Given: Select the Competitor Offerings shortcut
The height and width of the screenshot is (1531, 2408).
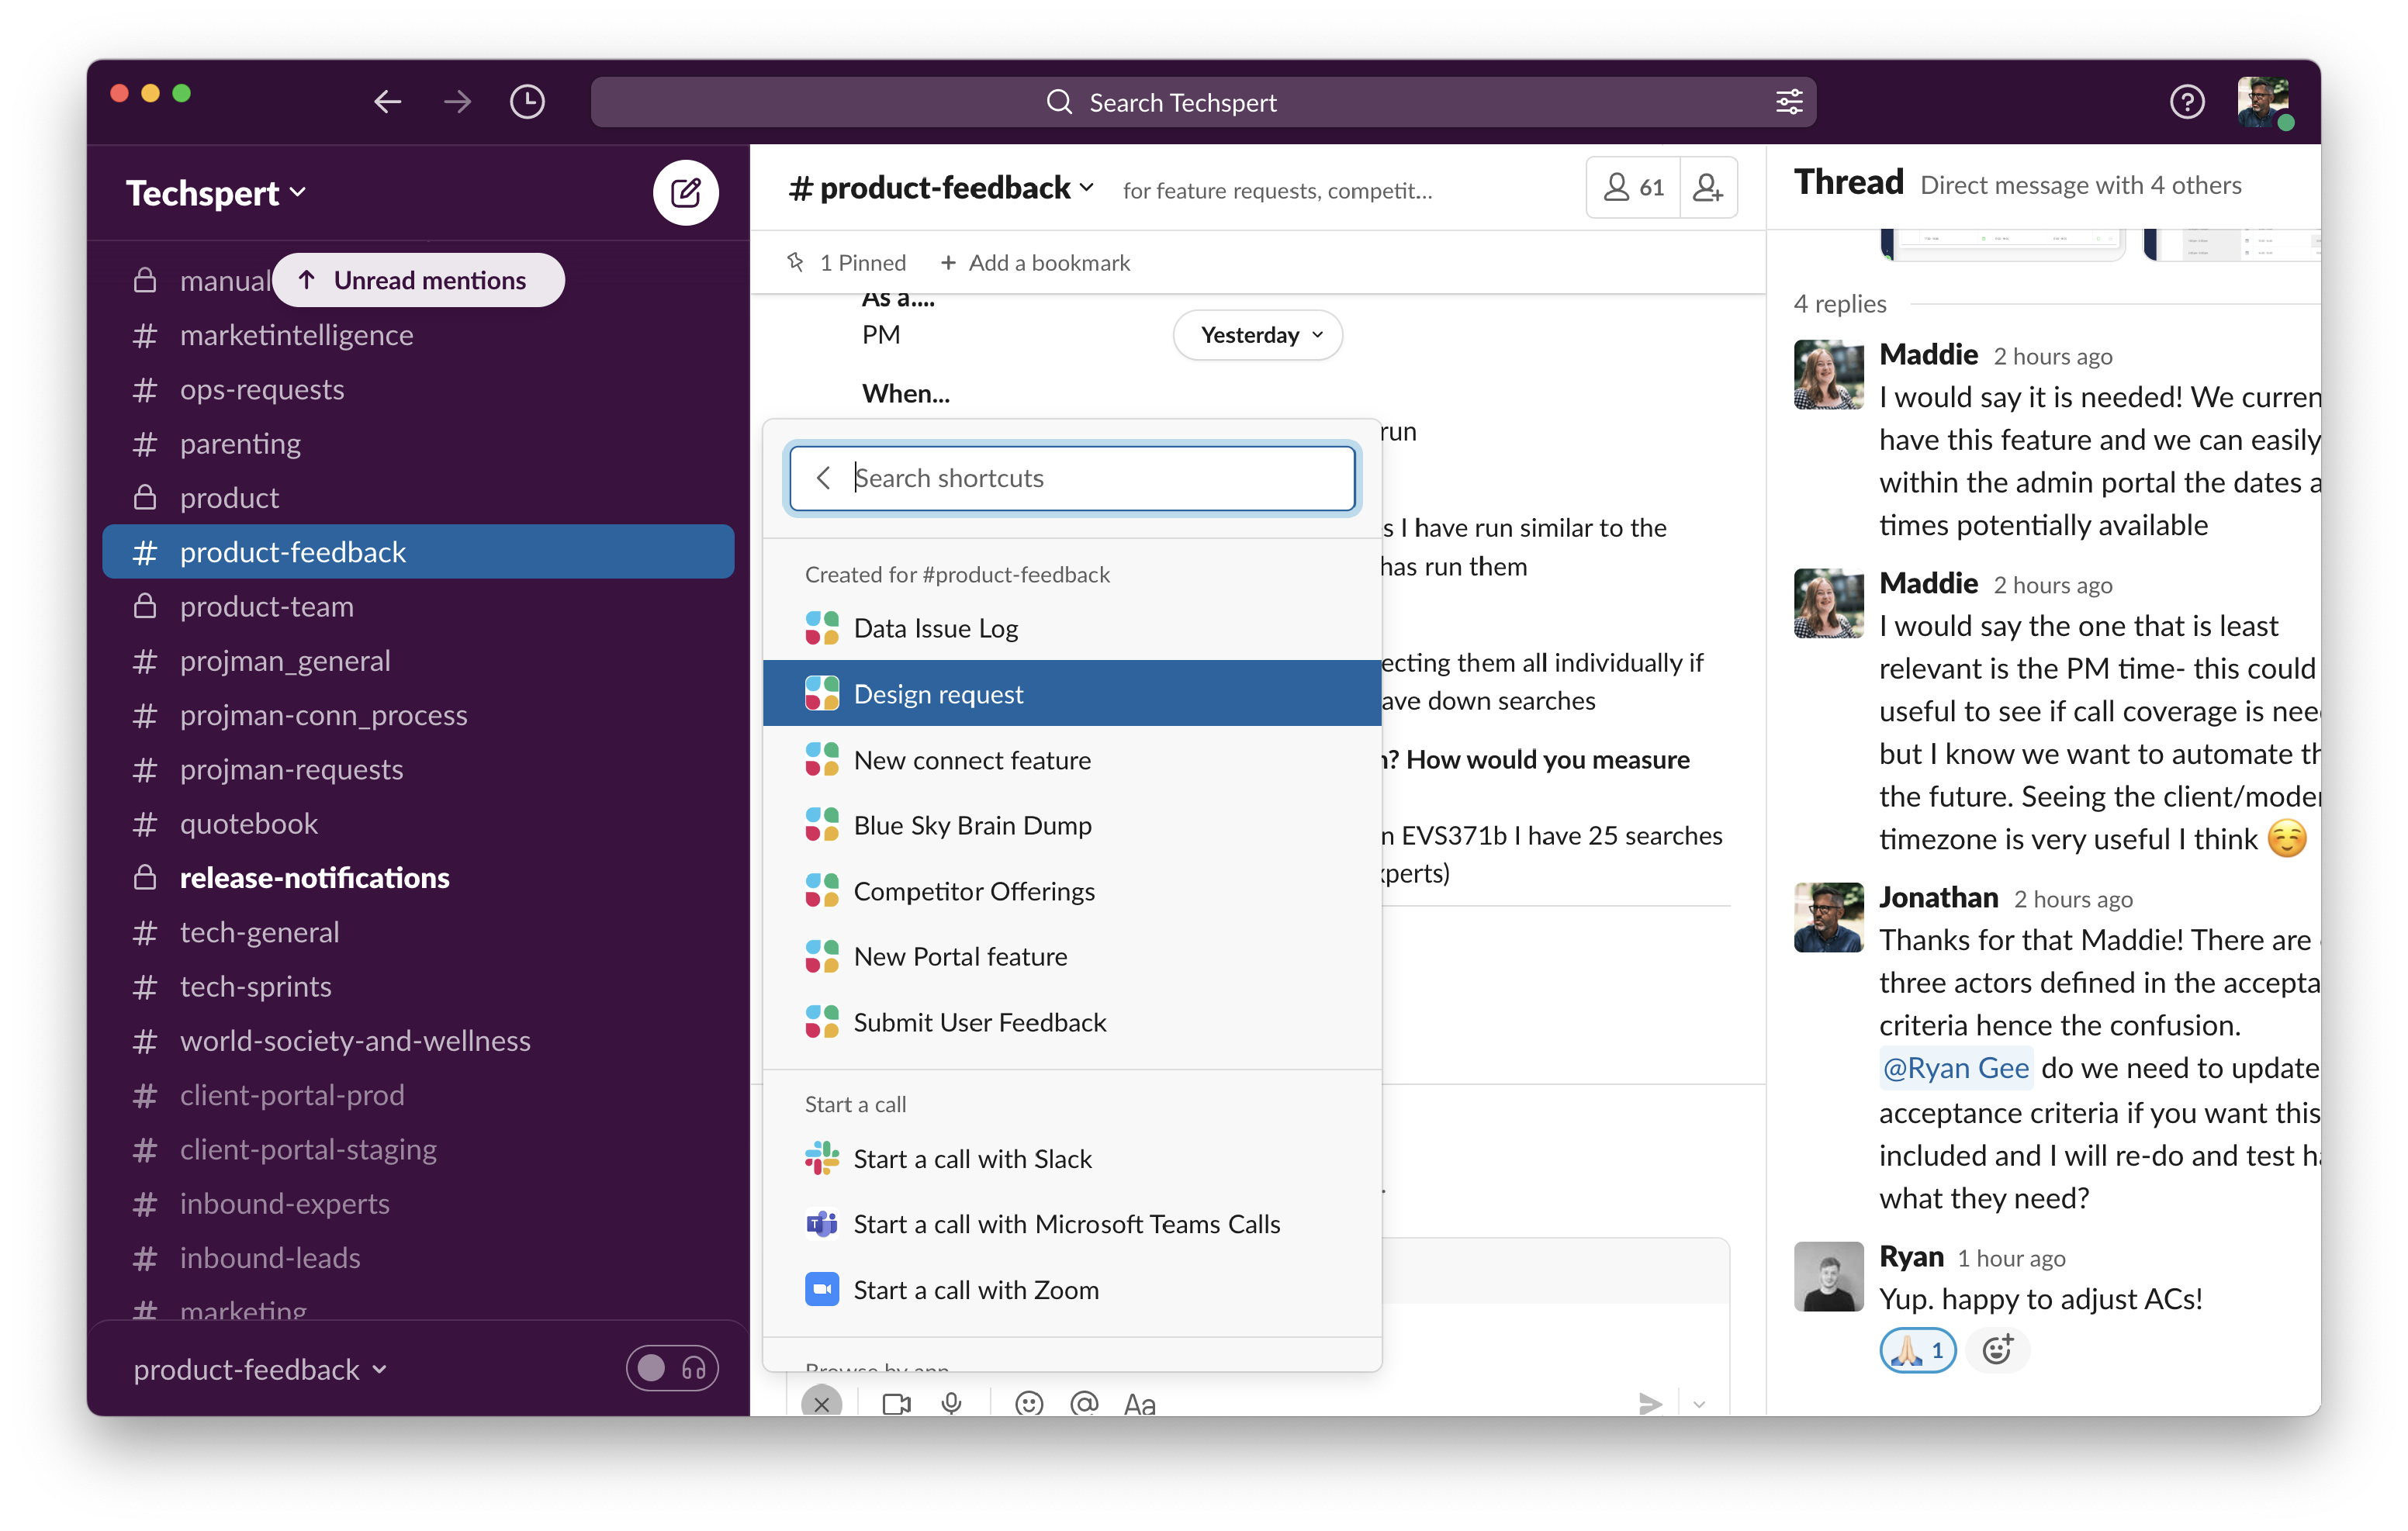Looking at the screenshot, I should click(x=1072, y=891).
